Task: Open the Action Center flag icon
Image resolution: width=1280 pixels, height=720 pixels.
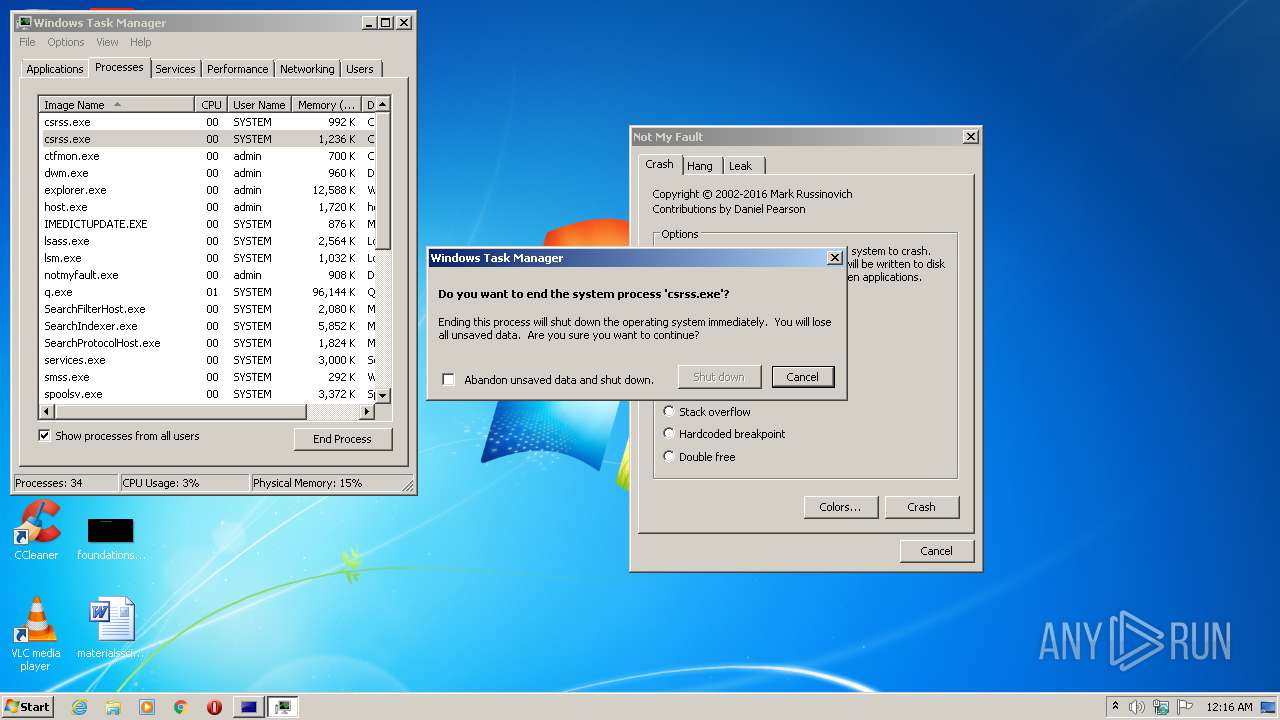Action: [1185, 707]
